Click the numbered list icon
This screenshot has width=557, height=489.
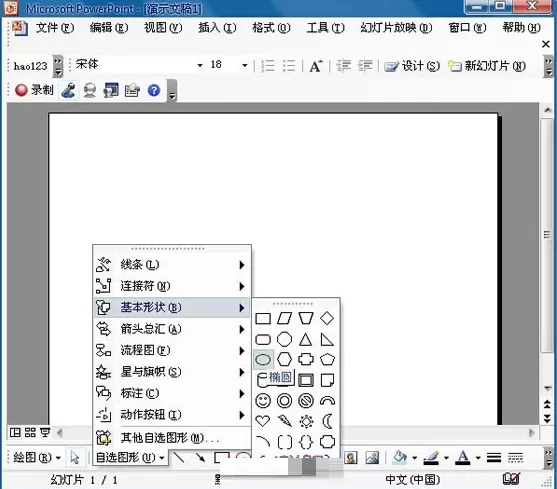267,66
